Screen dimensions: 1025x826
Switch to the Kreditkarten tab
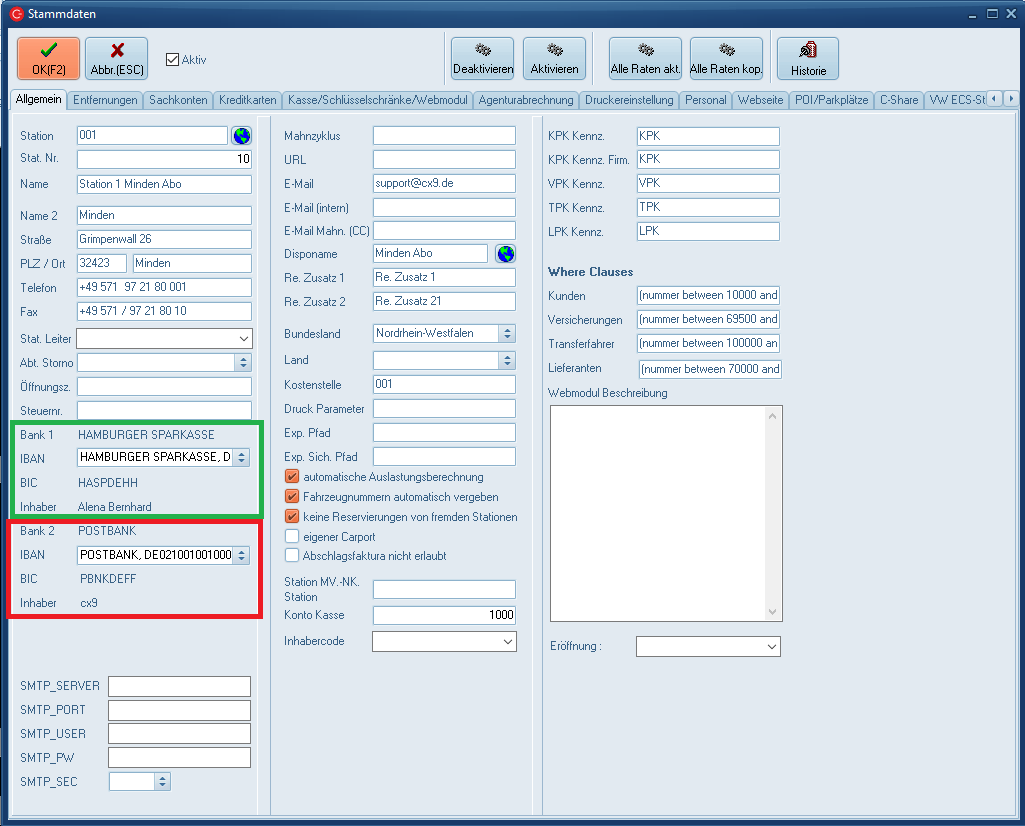(247, 100)
